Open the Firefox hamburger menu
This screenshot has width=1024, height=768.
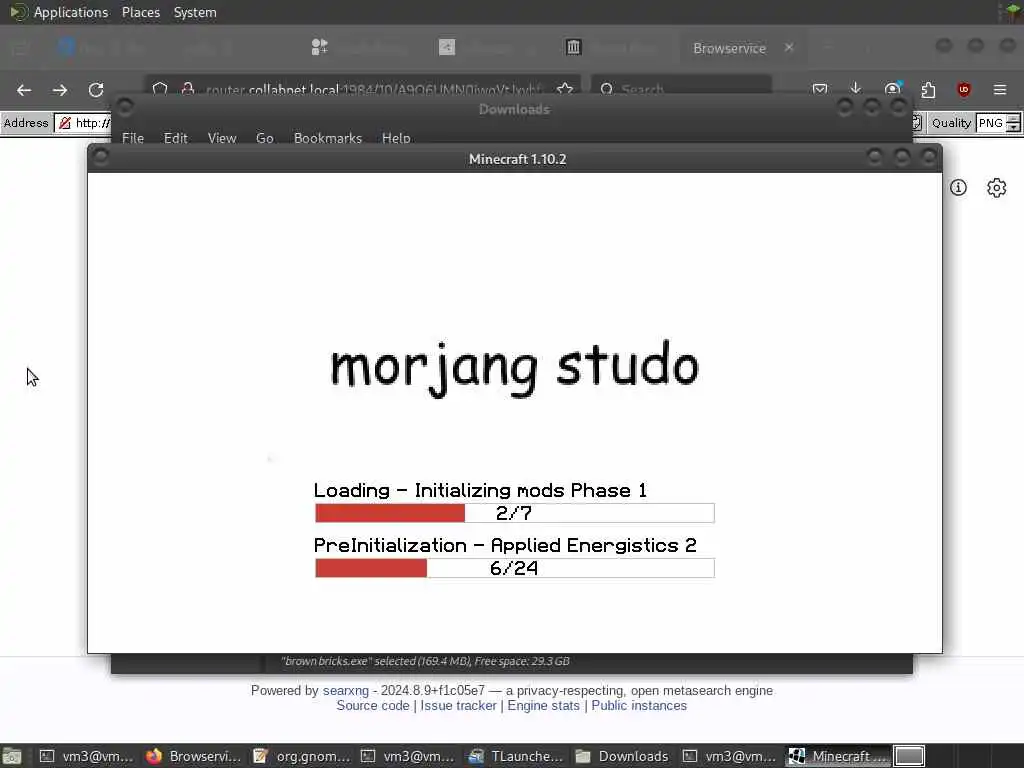pyautogui.click(x=1000, y=89)
